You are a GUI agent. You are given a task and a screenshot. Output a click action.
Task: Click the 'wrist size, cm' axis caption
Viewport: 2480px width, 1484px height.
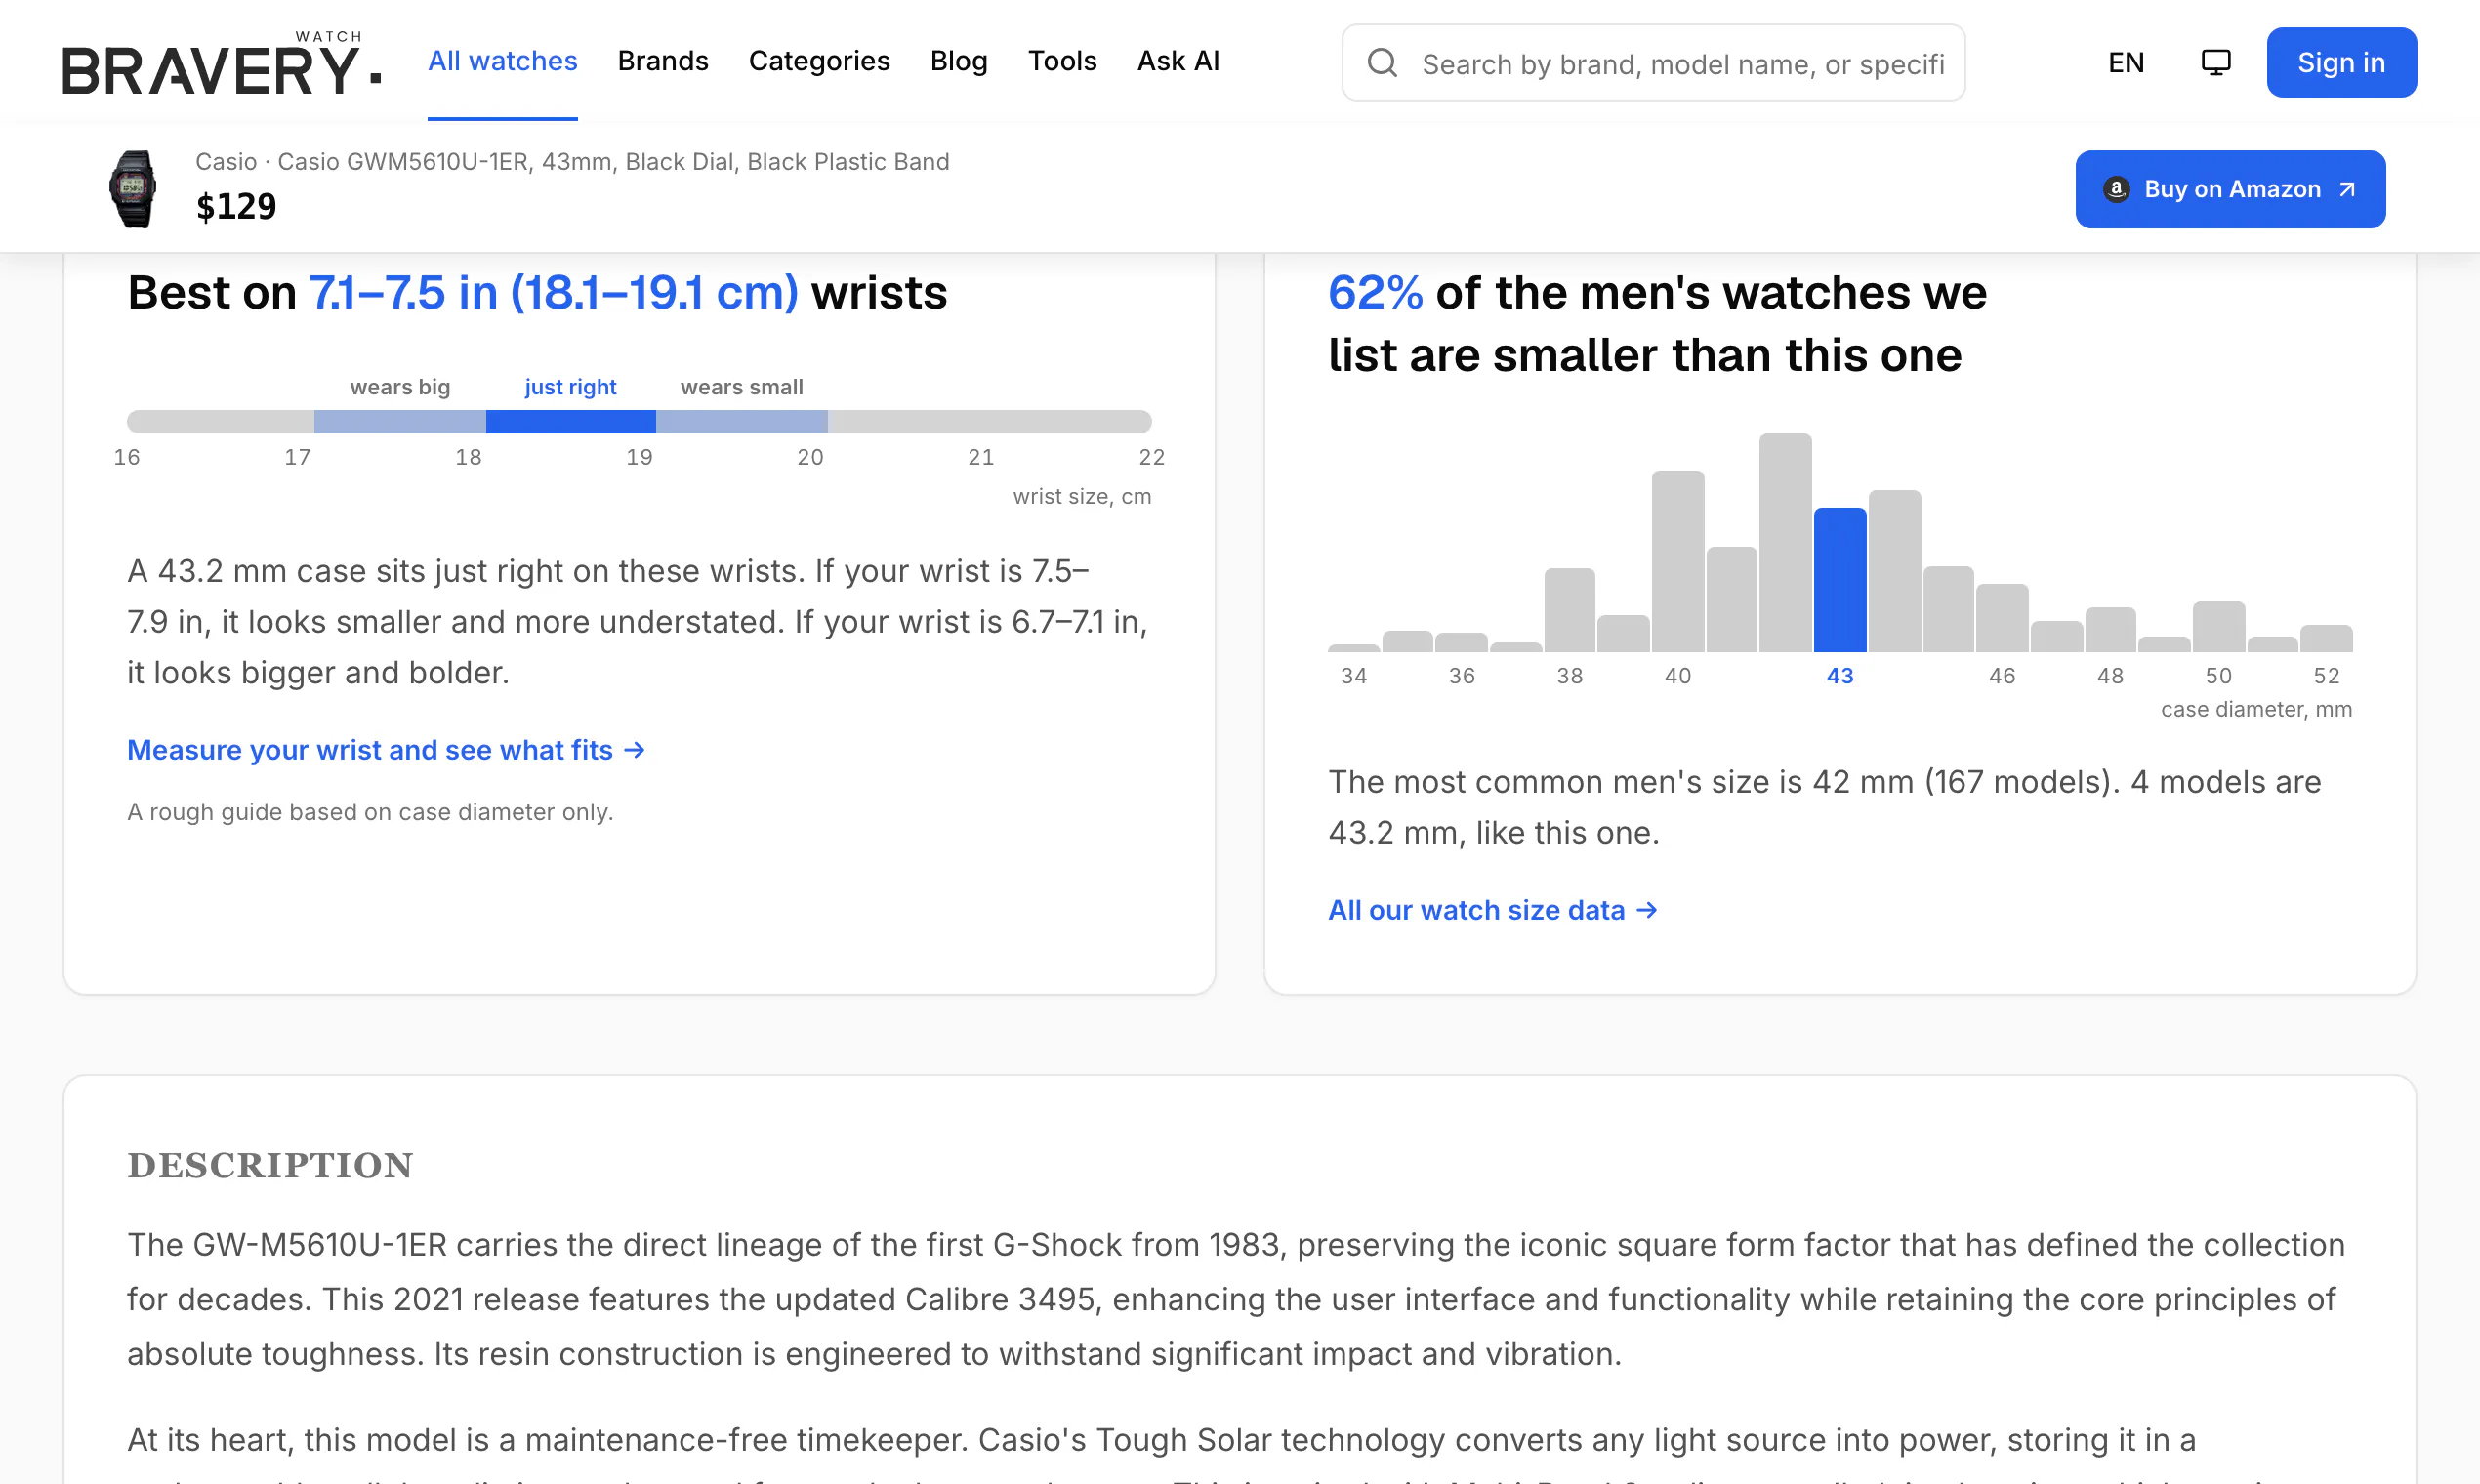point(1082,497)
